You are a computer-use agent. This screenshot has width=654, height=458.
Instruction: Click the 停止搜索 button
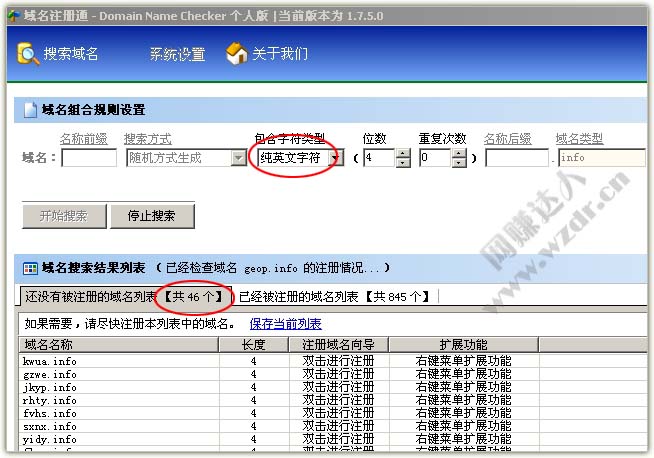152,216
